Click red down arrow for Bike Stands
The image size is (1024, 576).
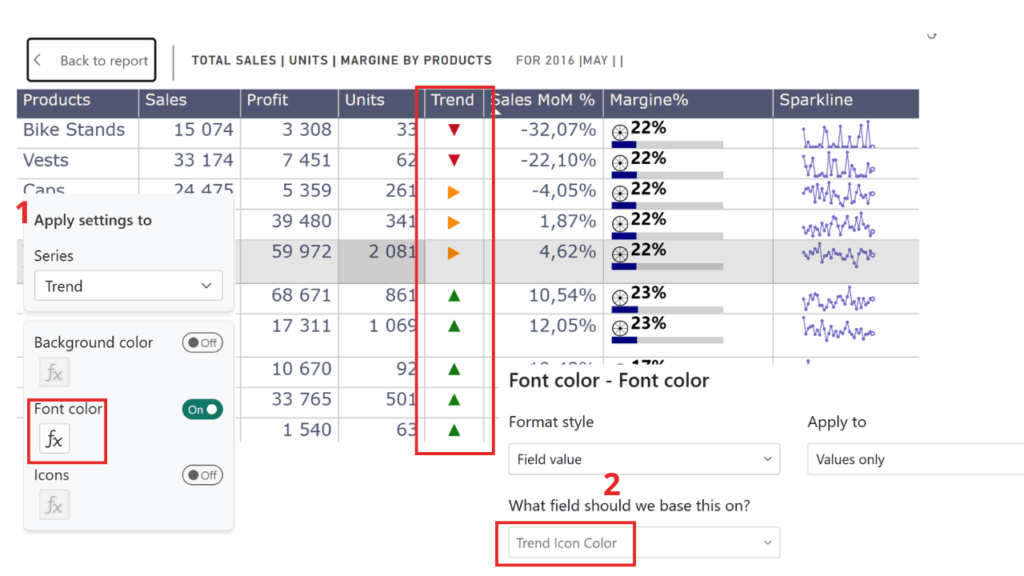point(454,130)
